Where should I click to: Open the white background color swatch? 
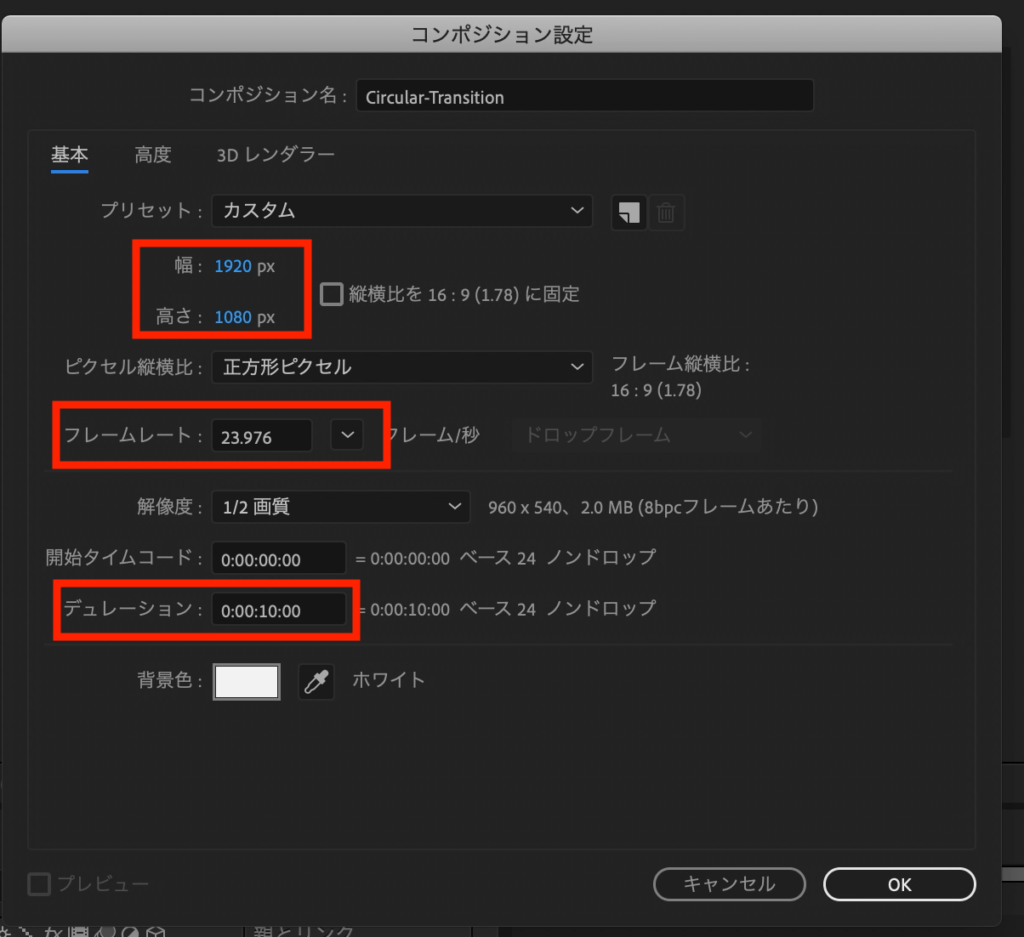[x=247, y=682]
